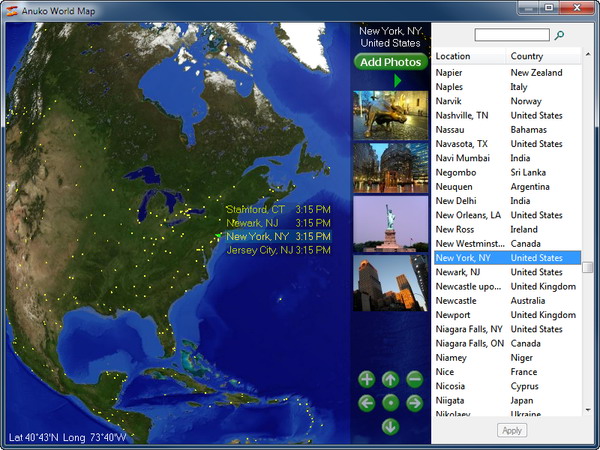Click New York, NY United States heading
This screenshot has width=600, height=450.
pyautogui.click(x=390, y=37)
